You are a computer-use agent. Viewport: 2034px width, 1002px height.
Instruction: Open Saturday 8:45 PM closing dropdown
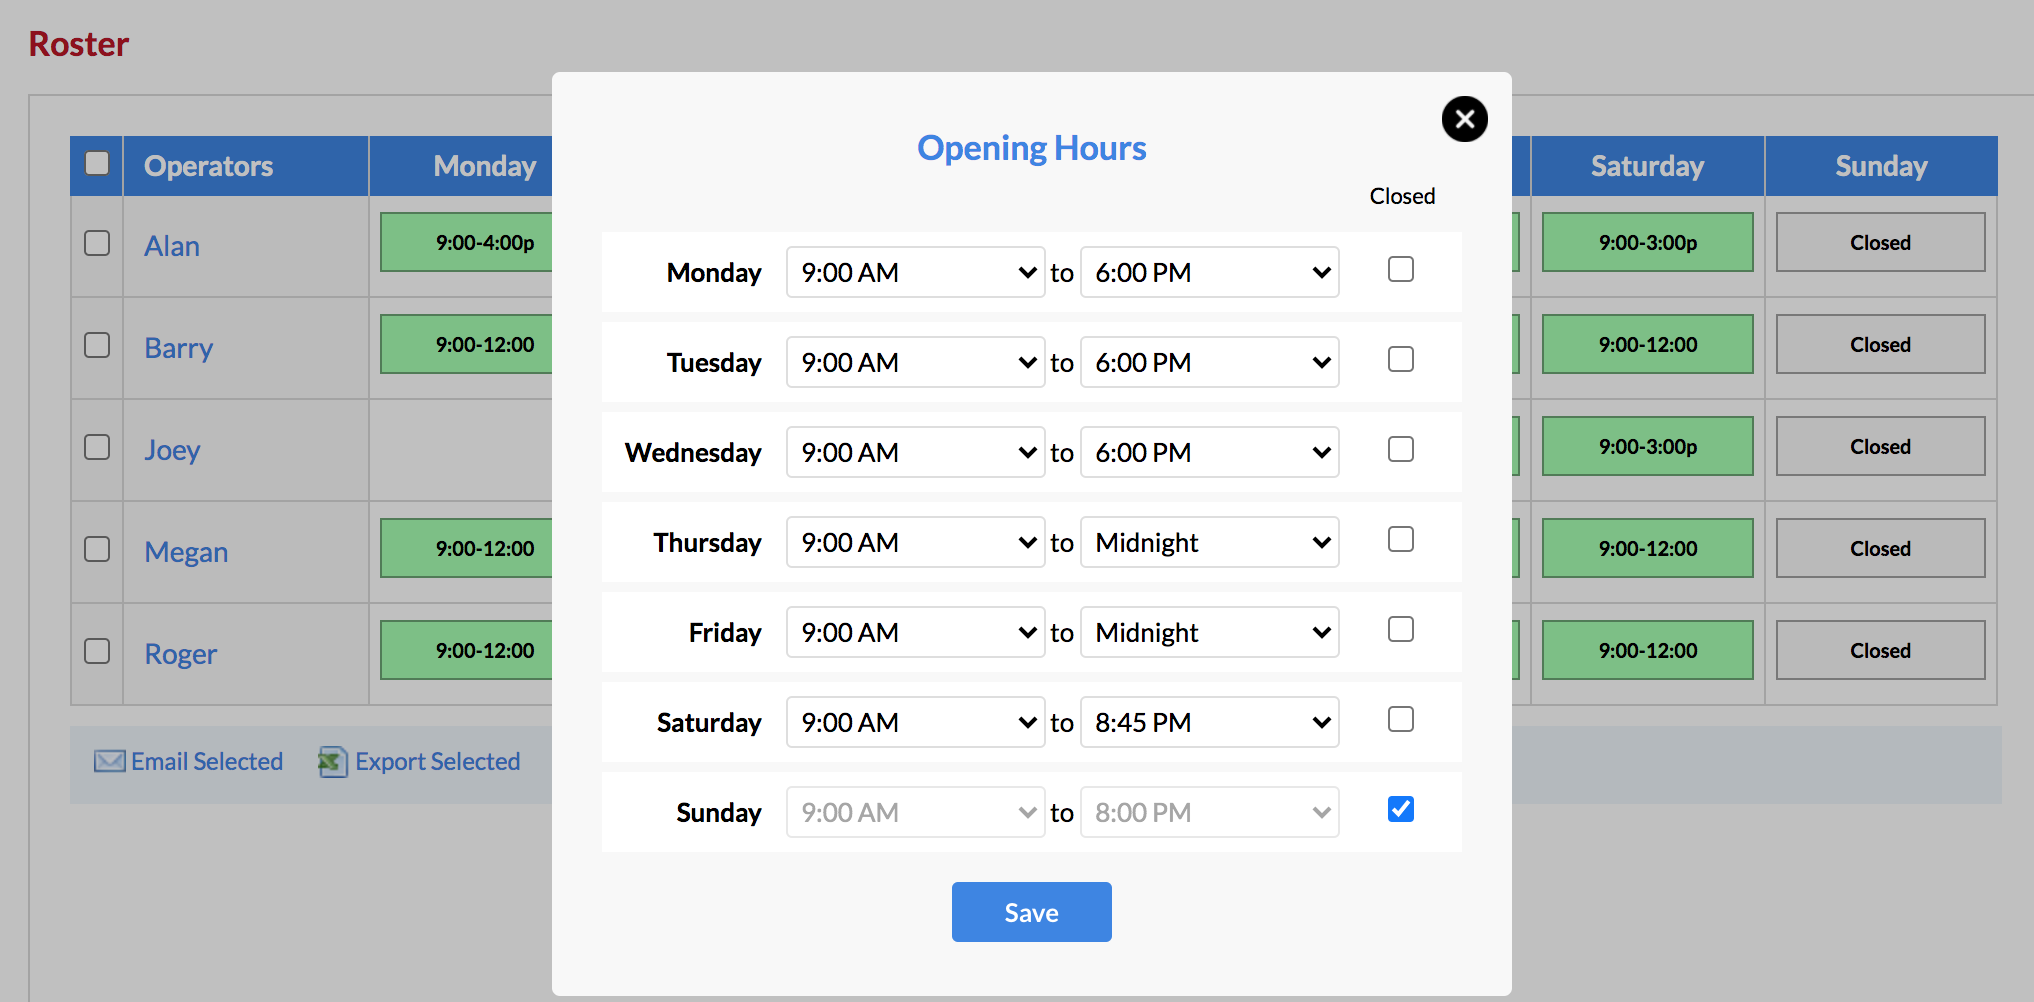tap(1209, 722)
